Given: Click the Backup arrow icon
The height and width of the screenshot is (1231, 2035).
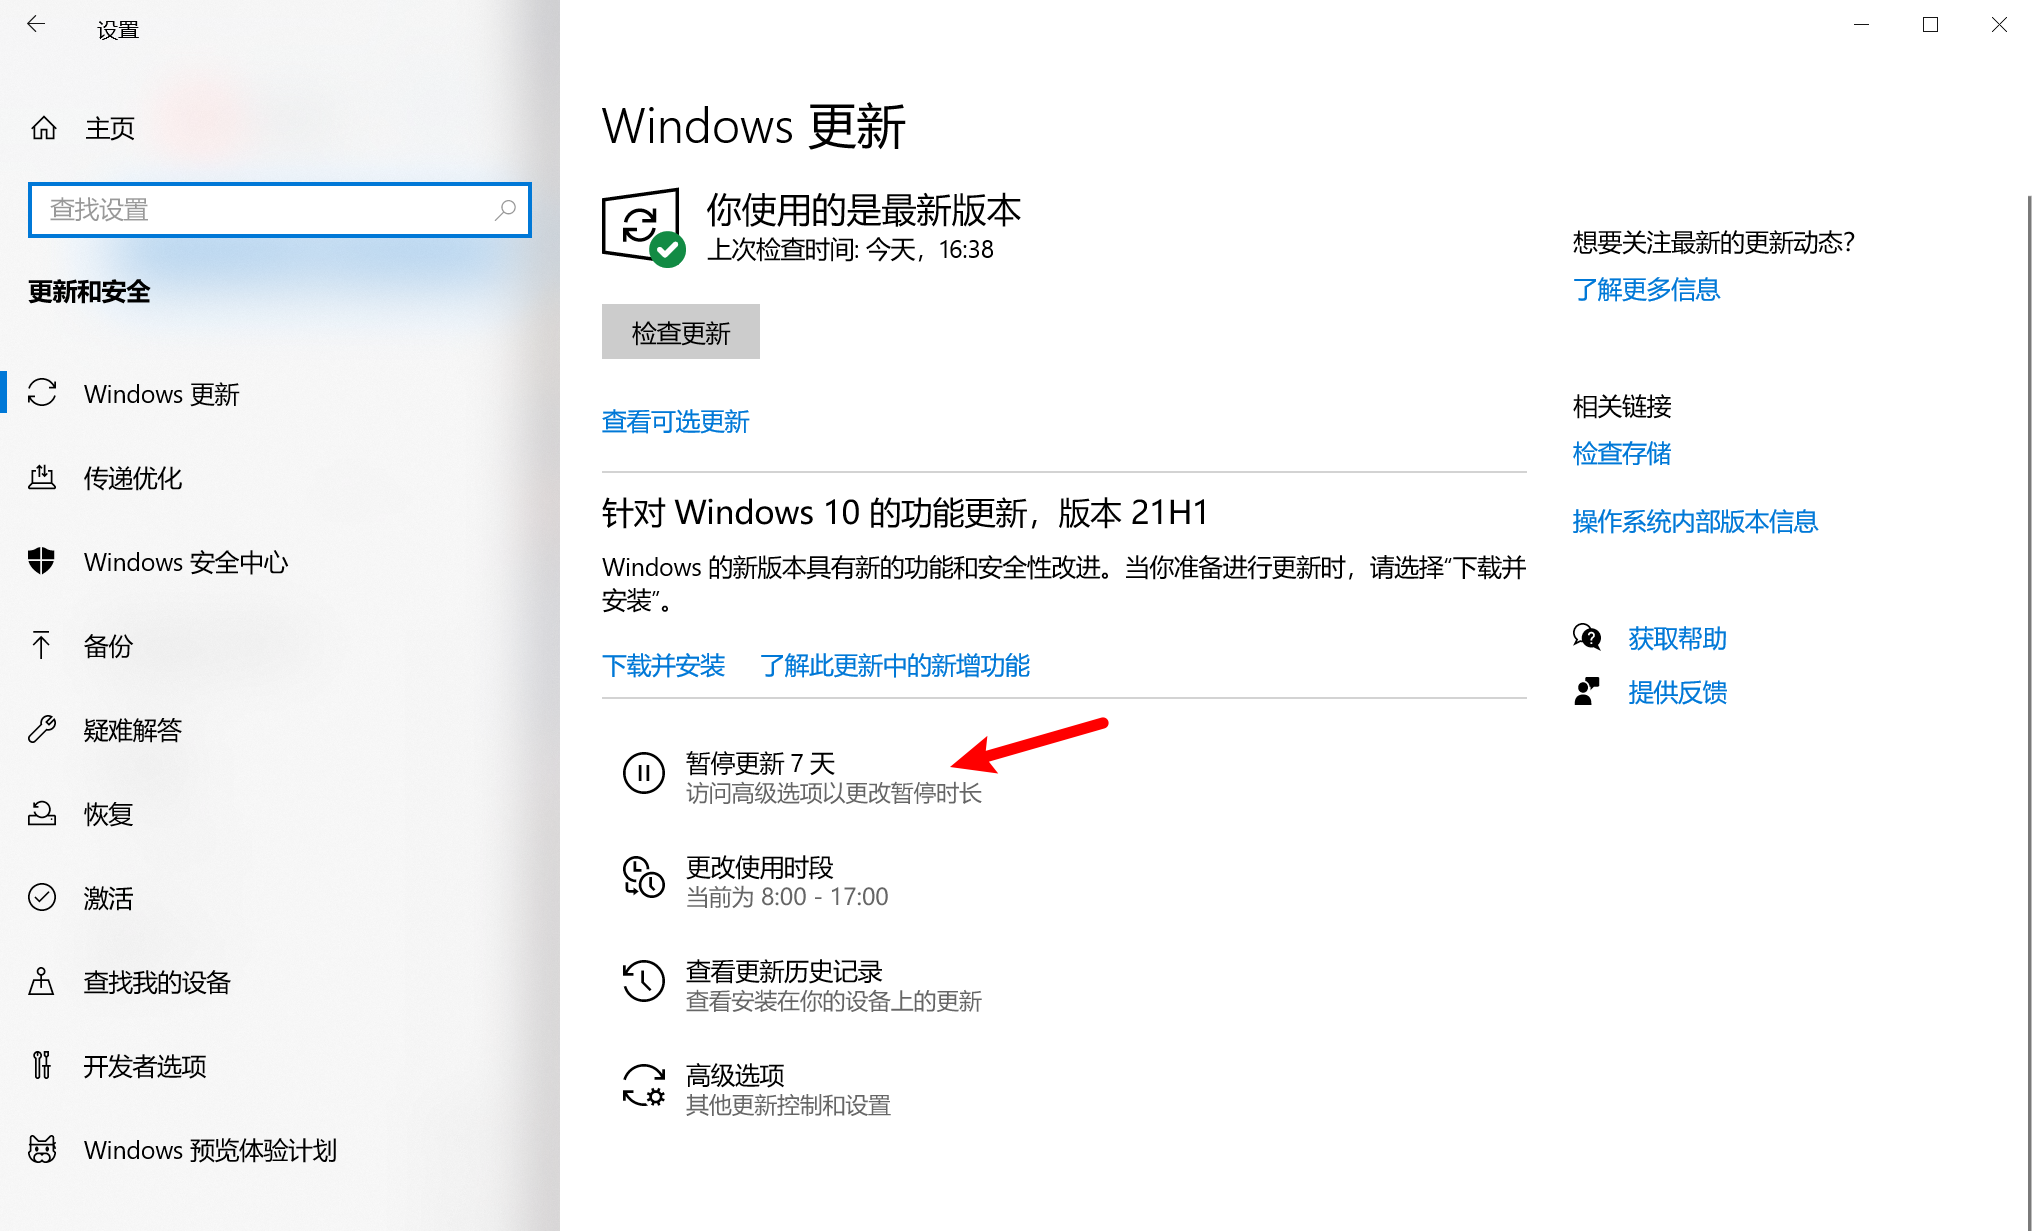Looking at the screenshot, I should (x=42, y=645).
